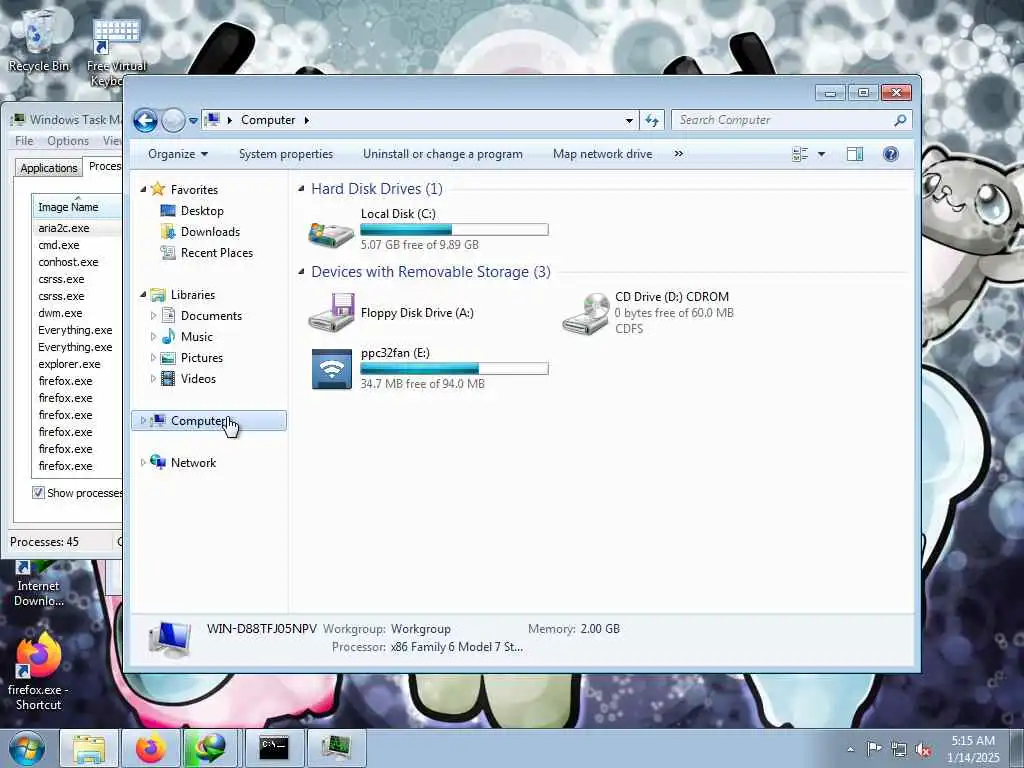Select Downloads under Favorites
This screenshot has width=1024, height=768.
[210, 232]
